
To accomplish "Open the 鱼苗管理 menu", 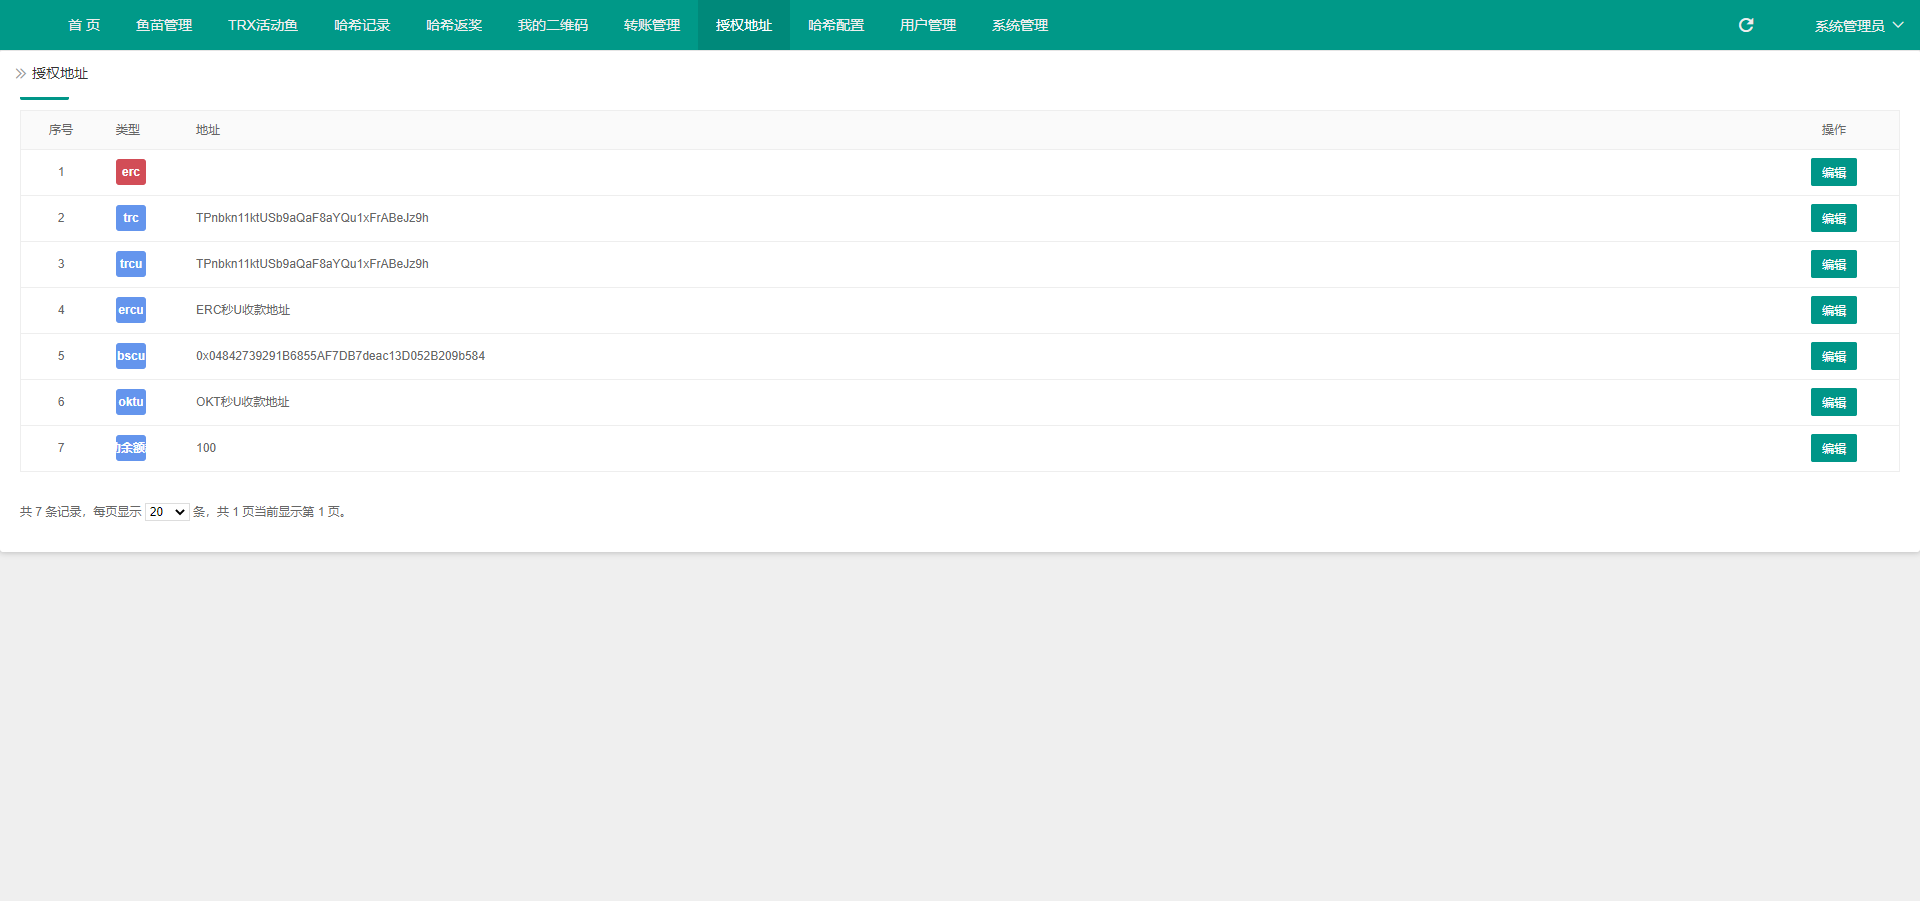I will point(164,25).
